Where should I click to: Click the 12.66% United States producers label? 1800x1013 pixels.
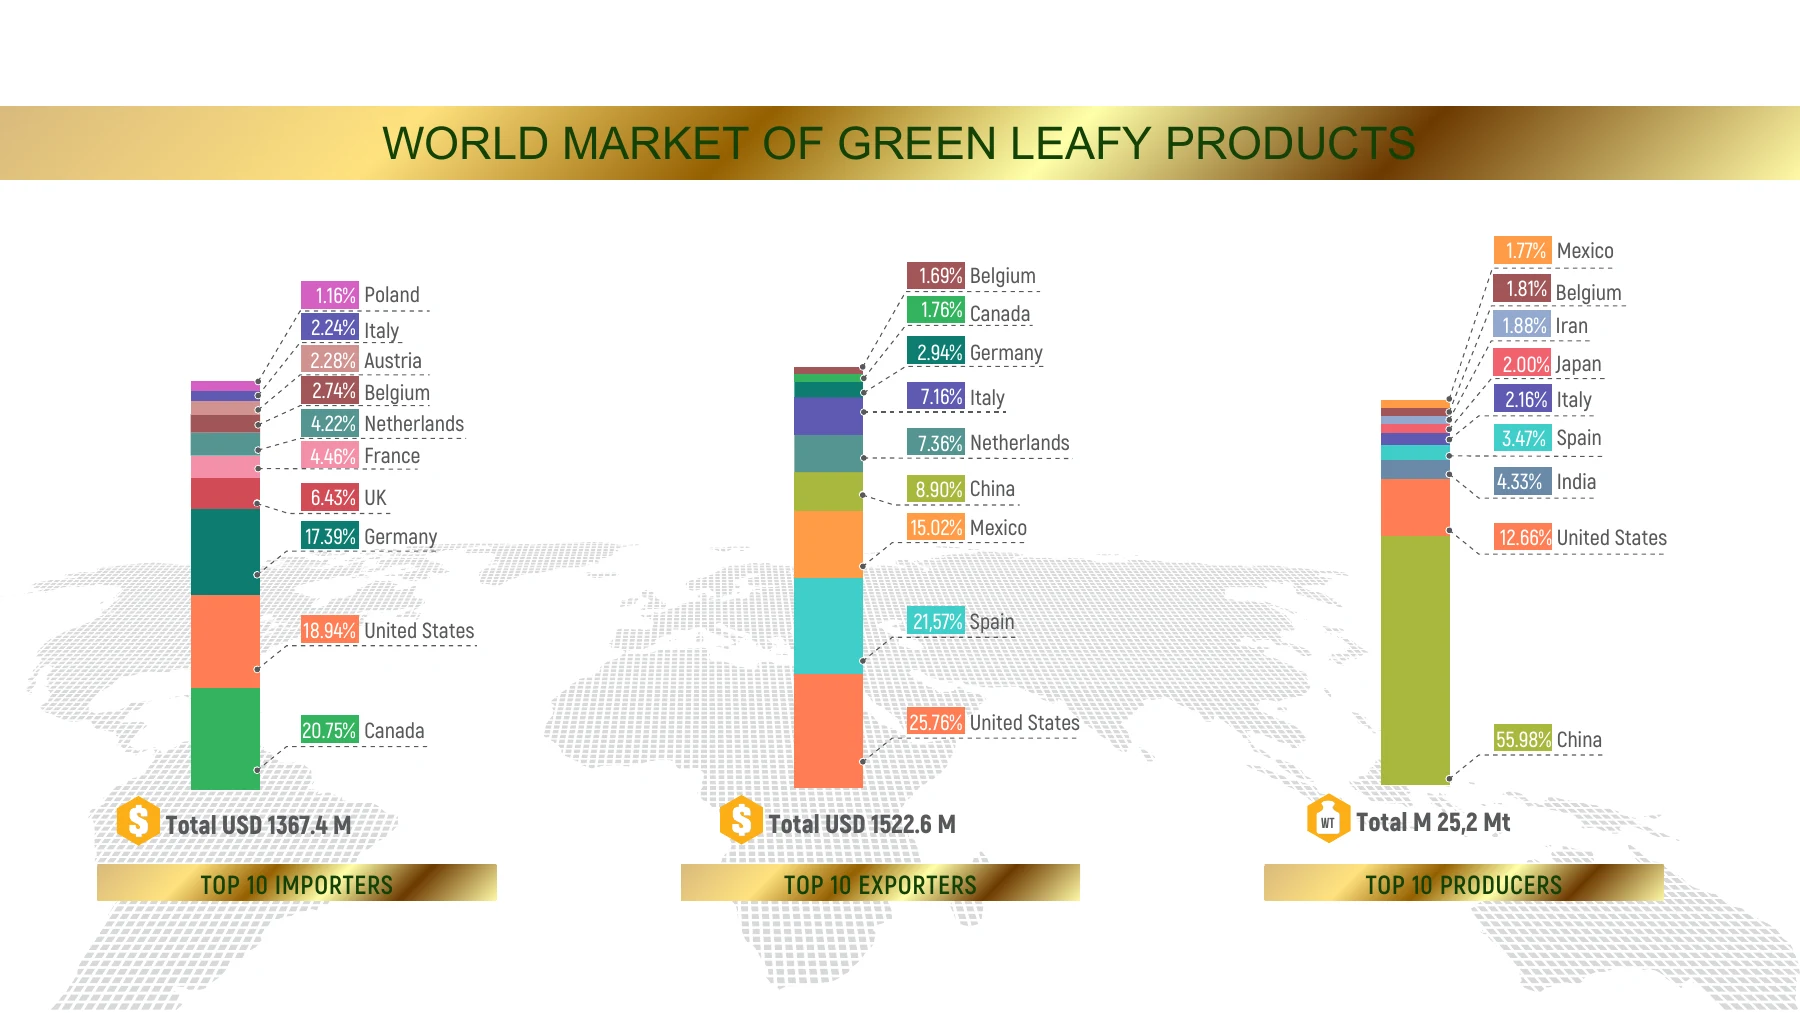tap(1581, 537)
